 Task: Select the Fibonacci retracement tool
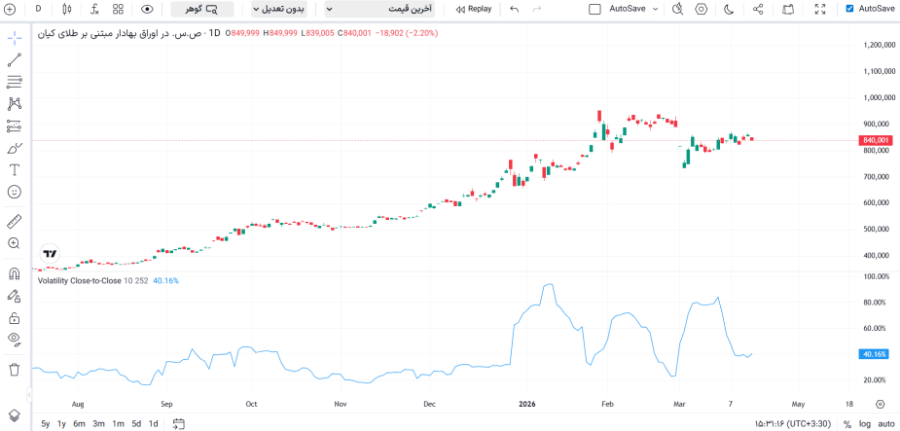pyautogui.click(x=14, y=82)
